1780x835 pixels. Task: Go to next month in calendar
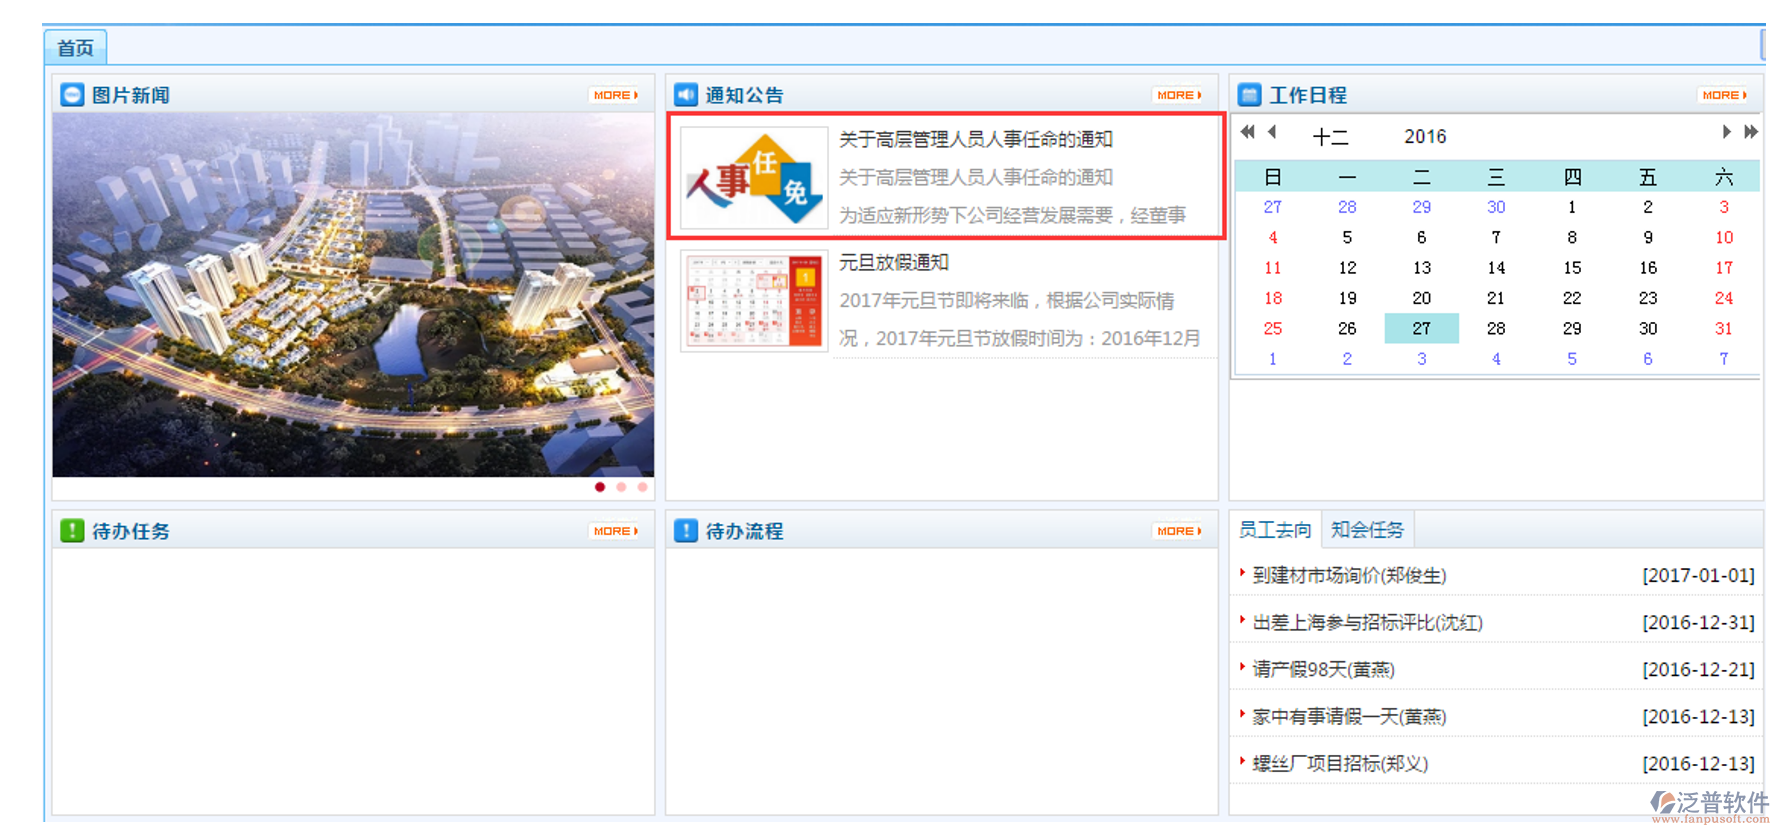[x=1726, y=132]
